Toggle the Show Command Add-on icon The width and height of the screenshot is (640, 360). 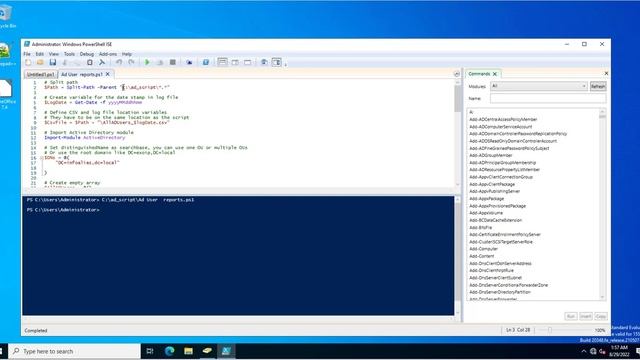click(x=277, y=62)
